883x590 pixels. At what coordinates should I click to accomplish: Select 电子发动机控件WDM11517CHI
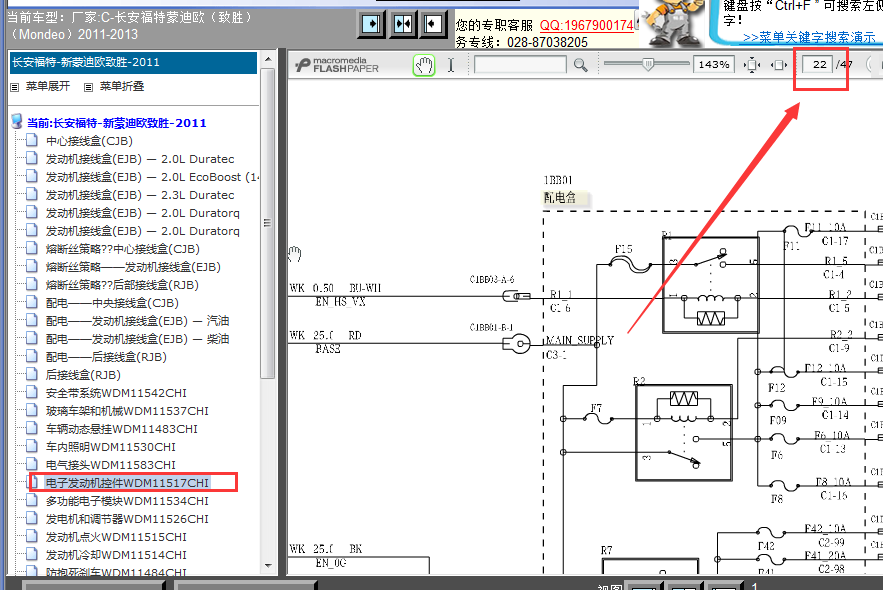pos(127,483)
